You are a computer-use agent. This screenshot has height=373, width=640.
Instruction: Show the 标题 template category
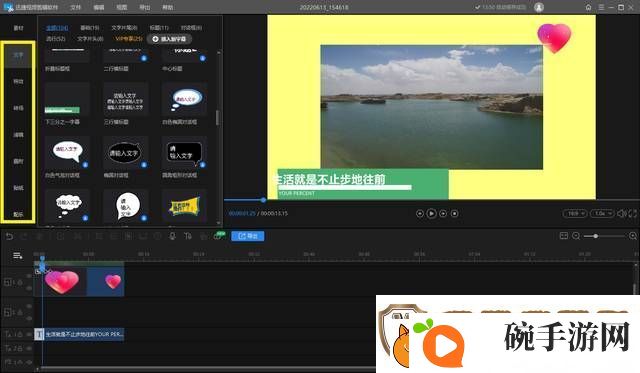[x=159, y=28]
